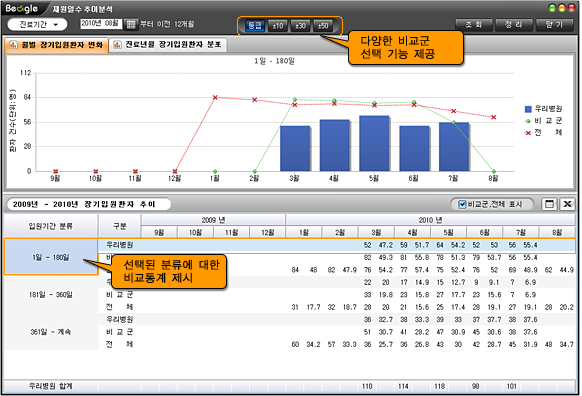Select the 전 체 row in 181일 - 360일

click(x=337, y=307)
